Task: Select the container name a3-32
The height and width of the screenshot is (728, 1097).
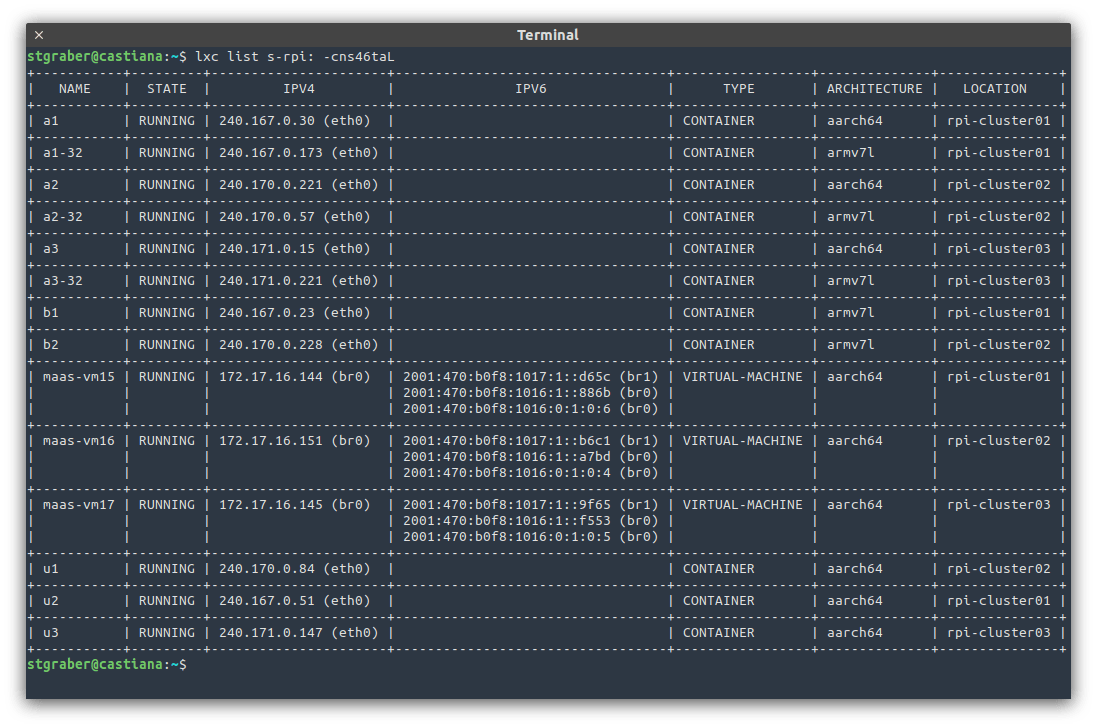Action: click(62, 280)
